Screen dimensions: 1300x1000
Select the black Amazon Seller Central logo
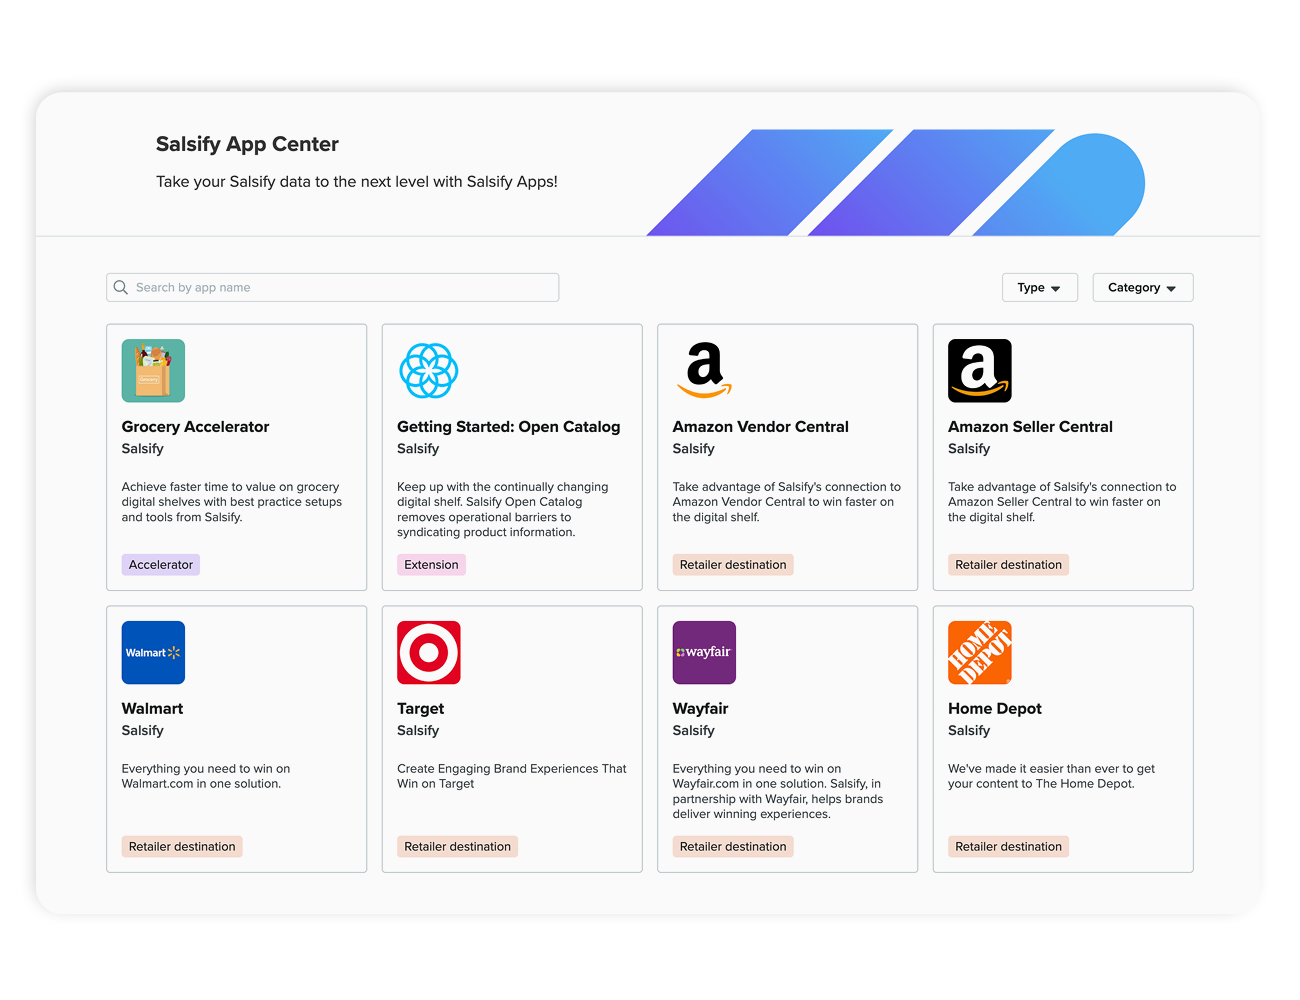980,371
